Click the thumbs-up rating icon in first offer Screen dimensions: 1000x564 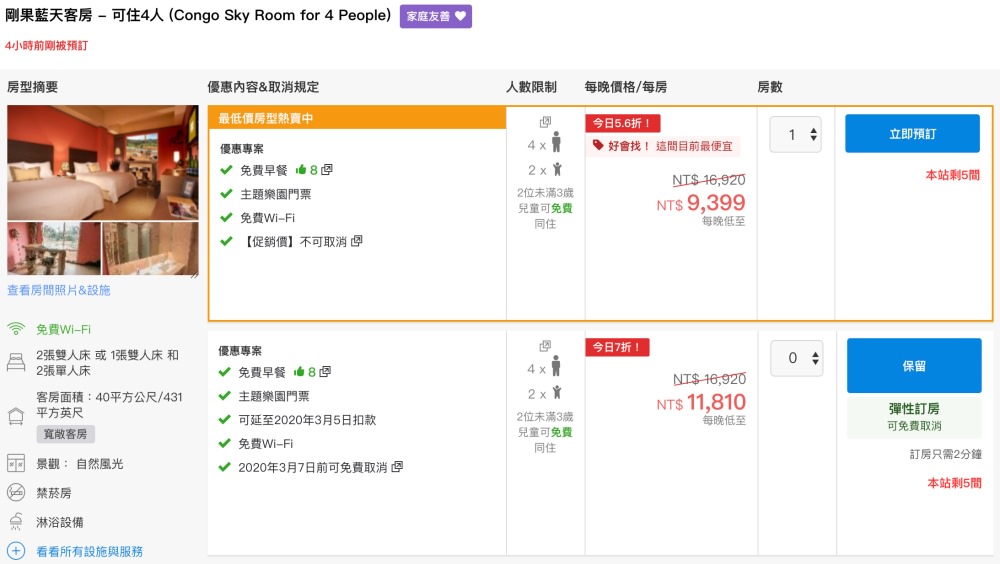(x=300, y=170)
